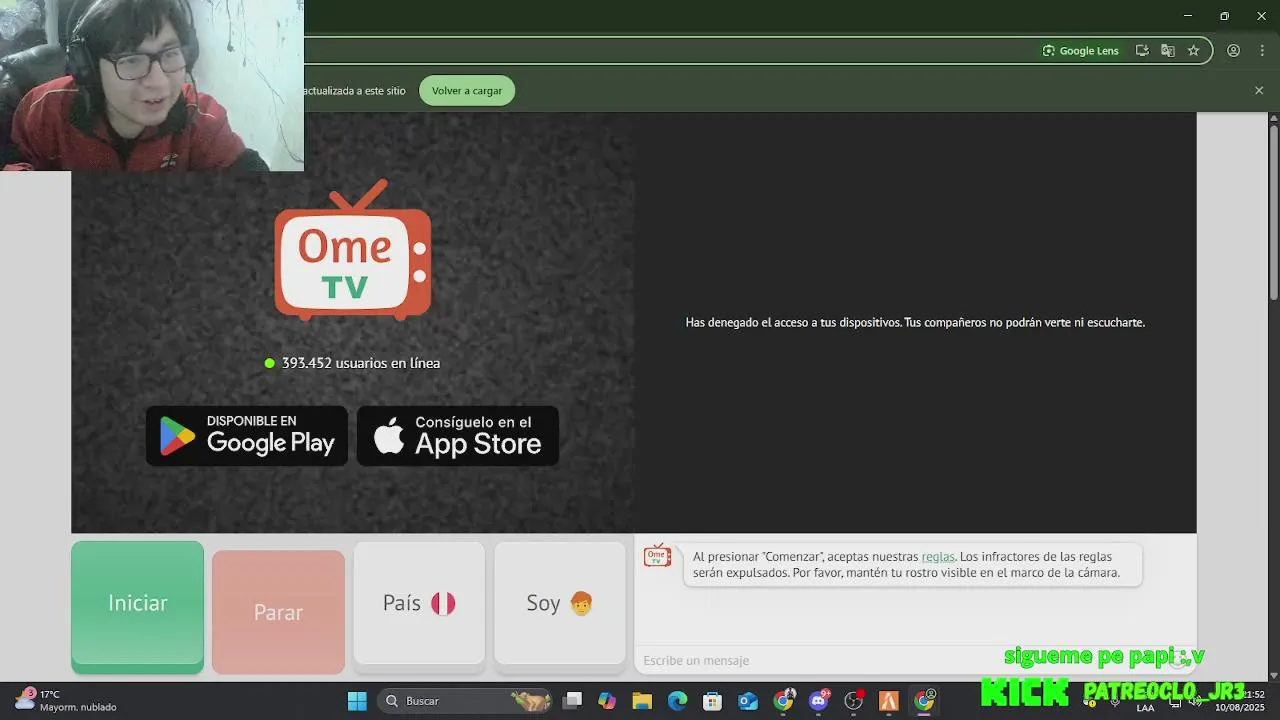This screenshot has width=1280, height=720.
Task: Open Task View on the taskbar
Action: (x=572, y=701)
